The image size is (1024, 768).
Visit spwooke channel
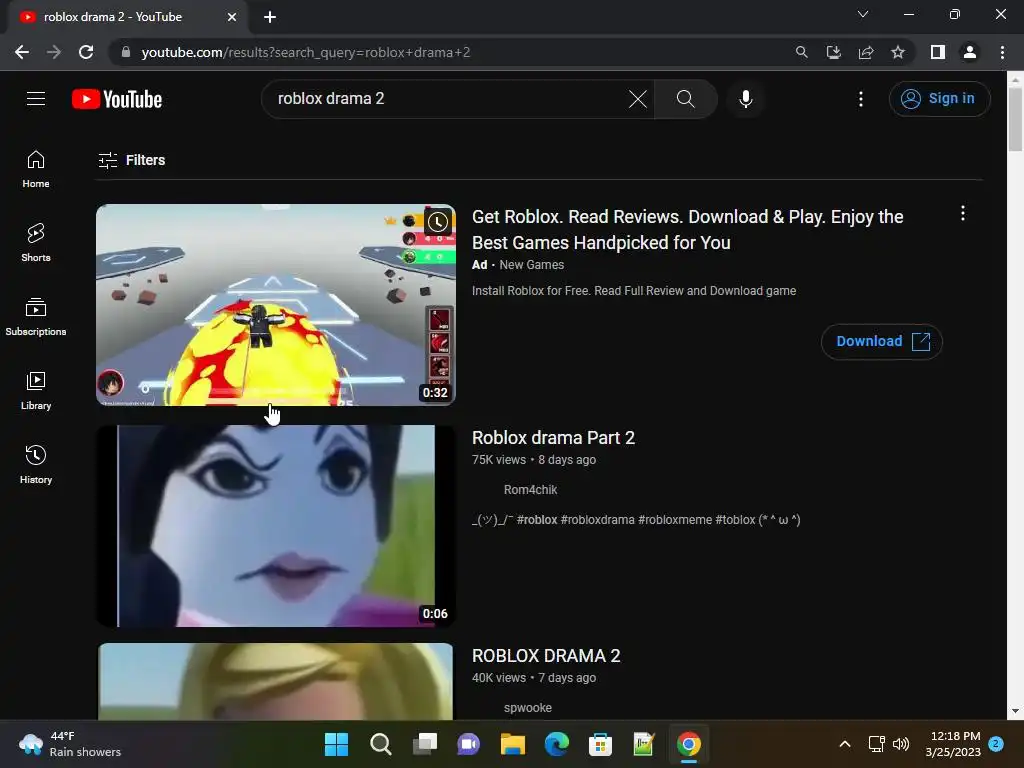point(528,708)
